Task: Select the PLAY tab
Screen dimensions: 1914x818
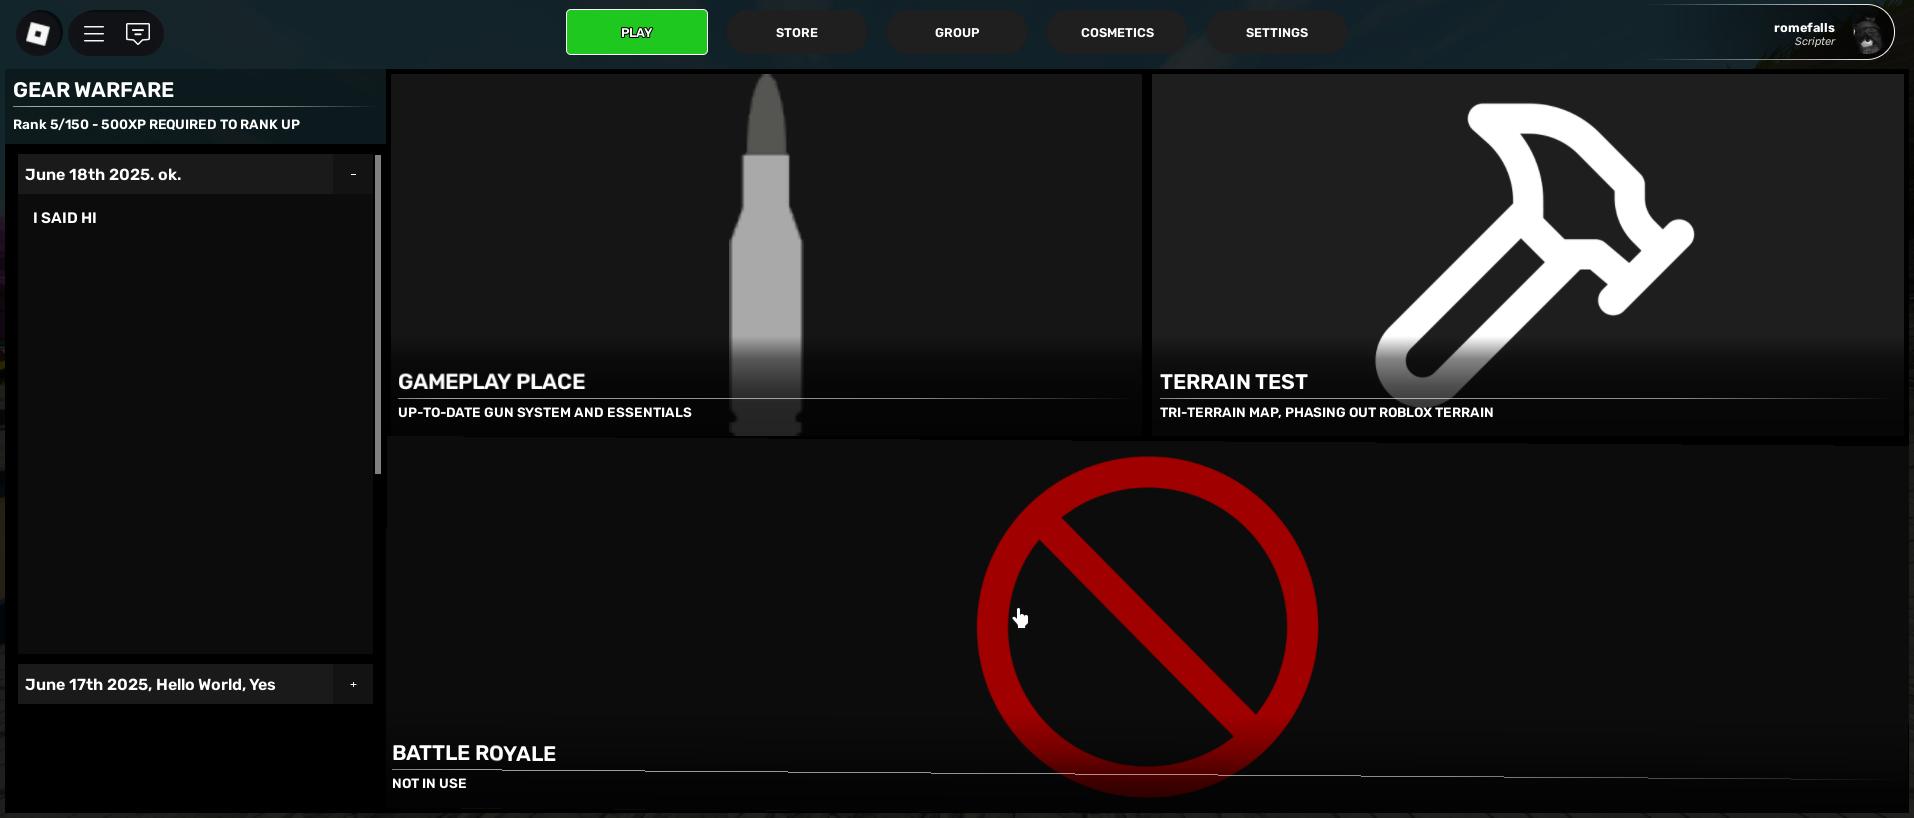Action: [637, 32]
